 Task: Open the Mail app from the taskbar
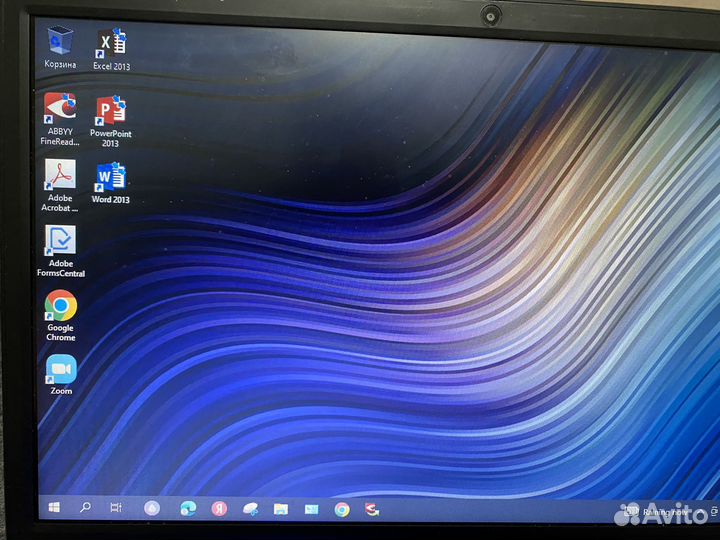(x=311, y=509)
